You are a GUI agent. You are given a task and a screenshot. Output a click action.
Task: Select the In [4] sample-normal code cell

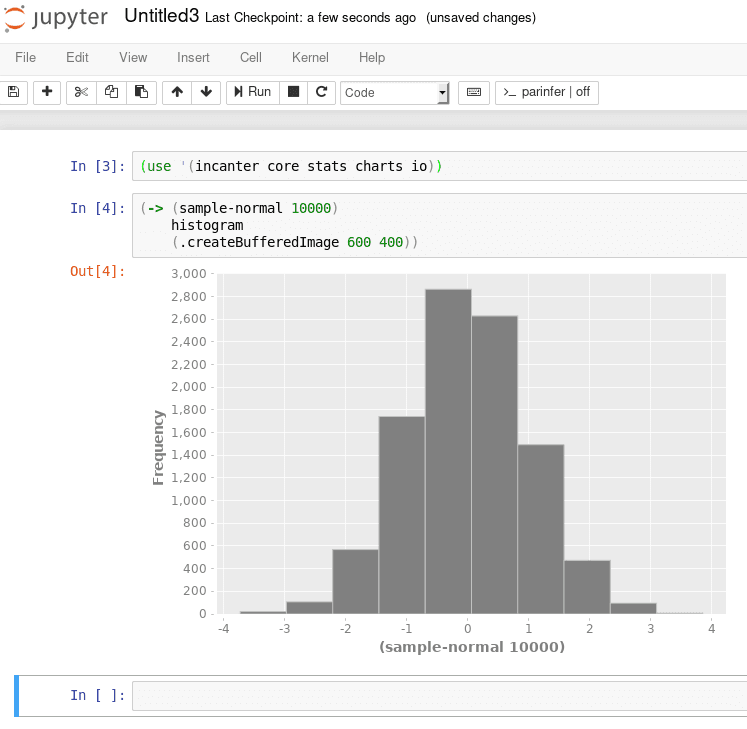pos(439,225)
